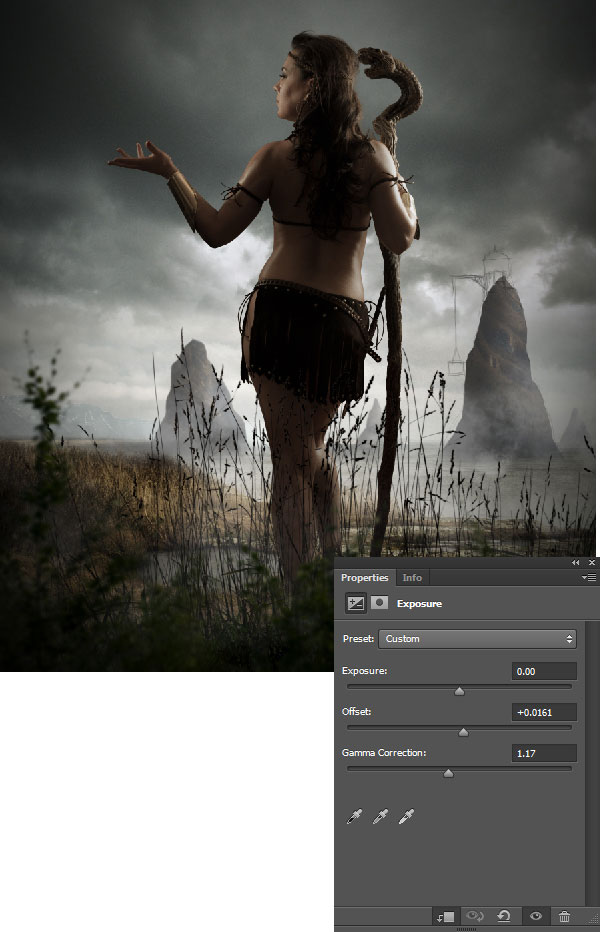Click the Exposure slider handle

(x=459, y=691)
